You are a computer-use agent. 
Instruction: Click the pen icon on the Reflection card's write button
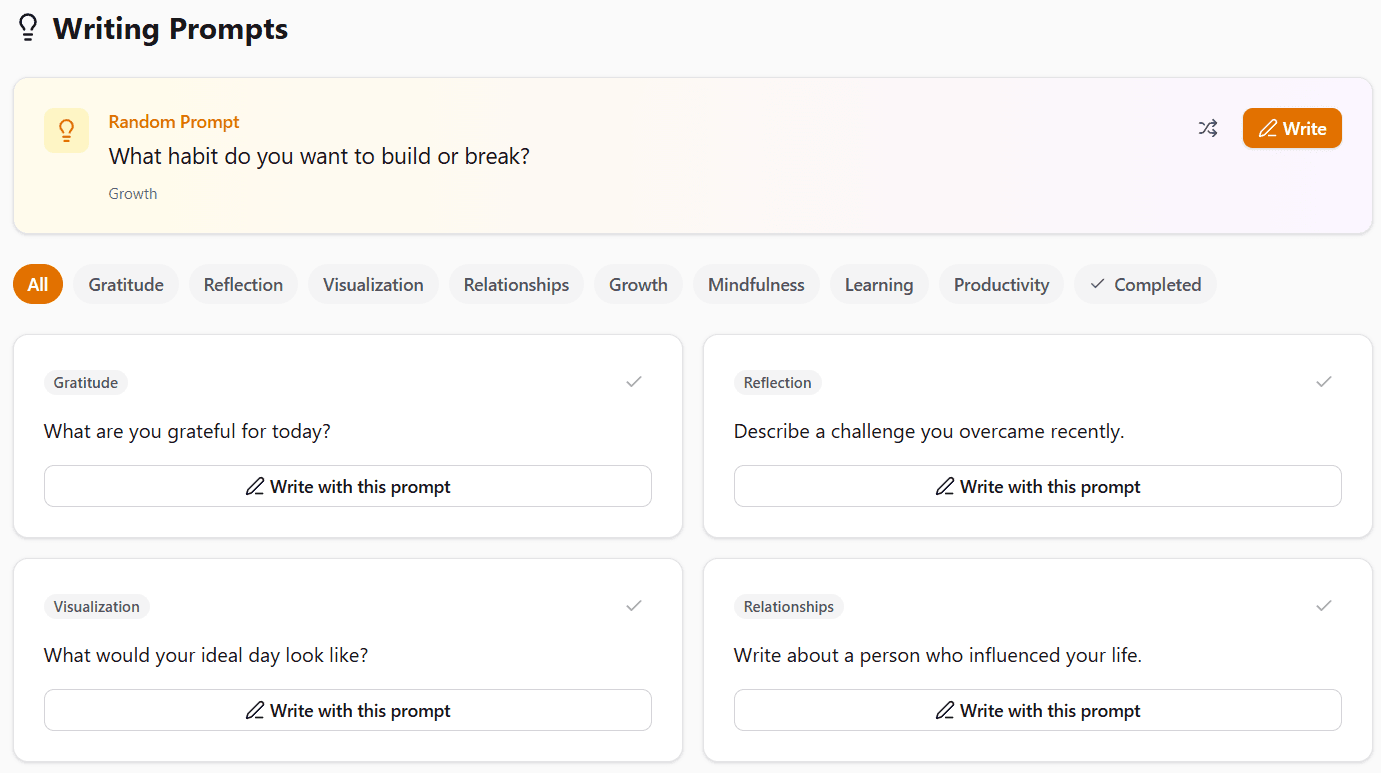(946, 486)
